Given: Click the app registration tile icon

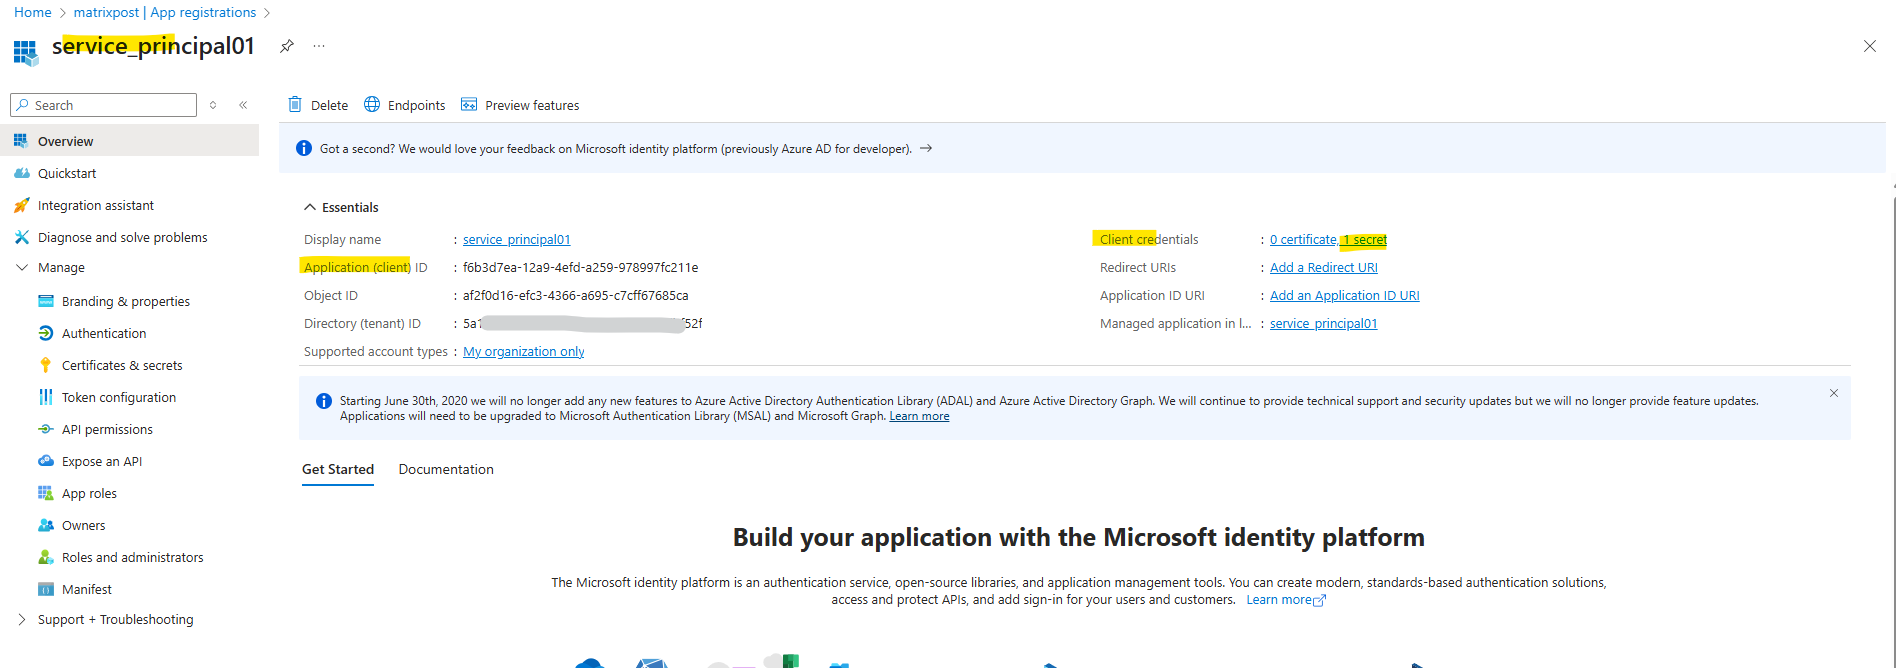Looking at the screenshot, I should tap(26, 52).
